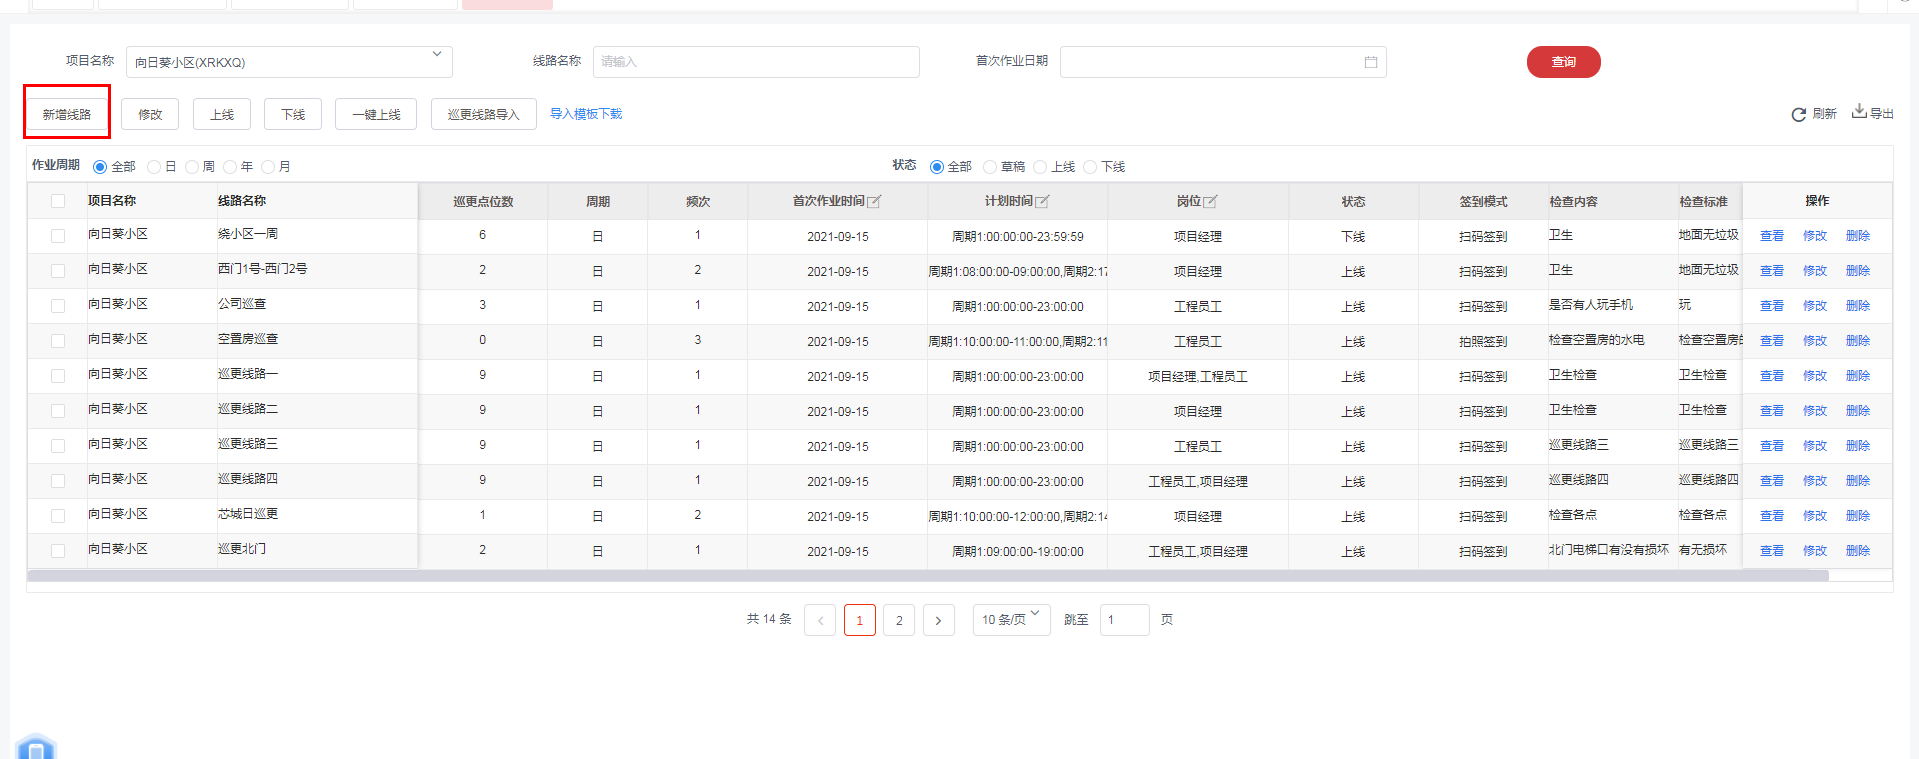Open the 10 条/页 page size dropdown
The height and width of the screenshot is (759, 1919).
point(1011,620)
